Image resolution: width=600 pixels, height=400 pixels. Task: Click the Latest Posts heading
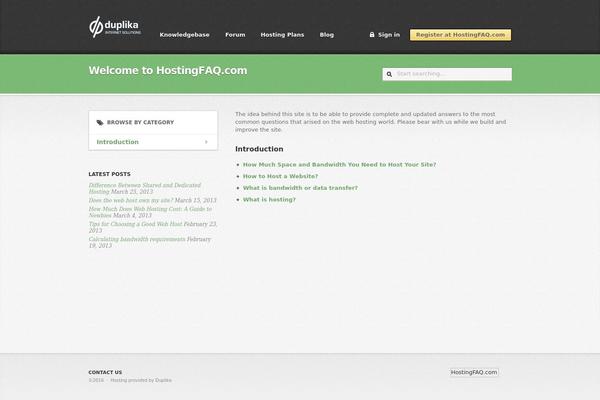click(109, 174)
